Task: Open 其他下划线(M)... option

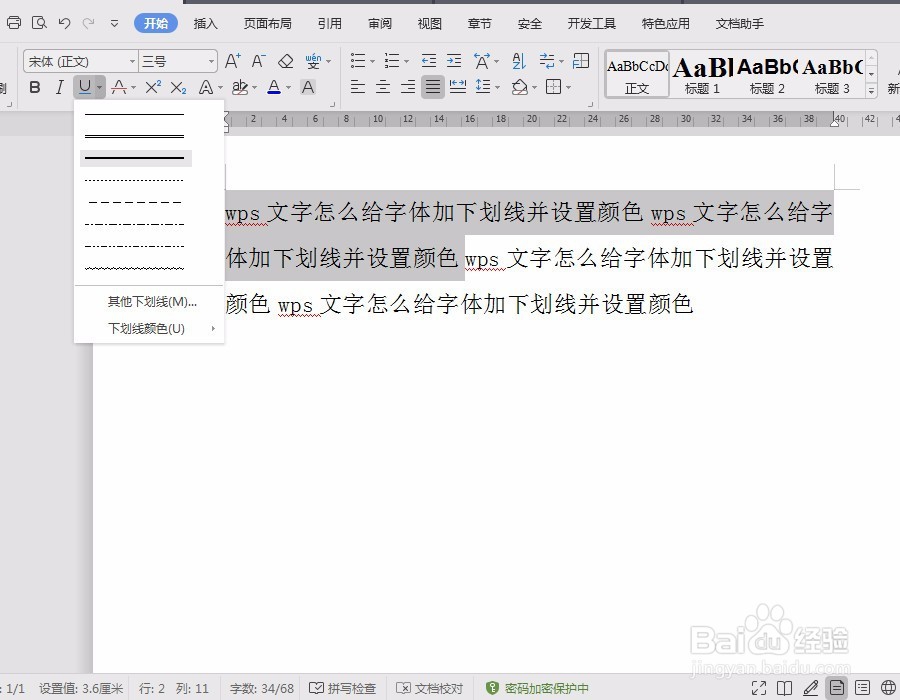Action: [149, 302]
